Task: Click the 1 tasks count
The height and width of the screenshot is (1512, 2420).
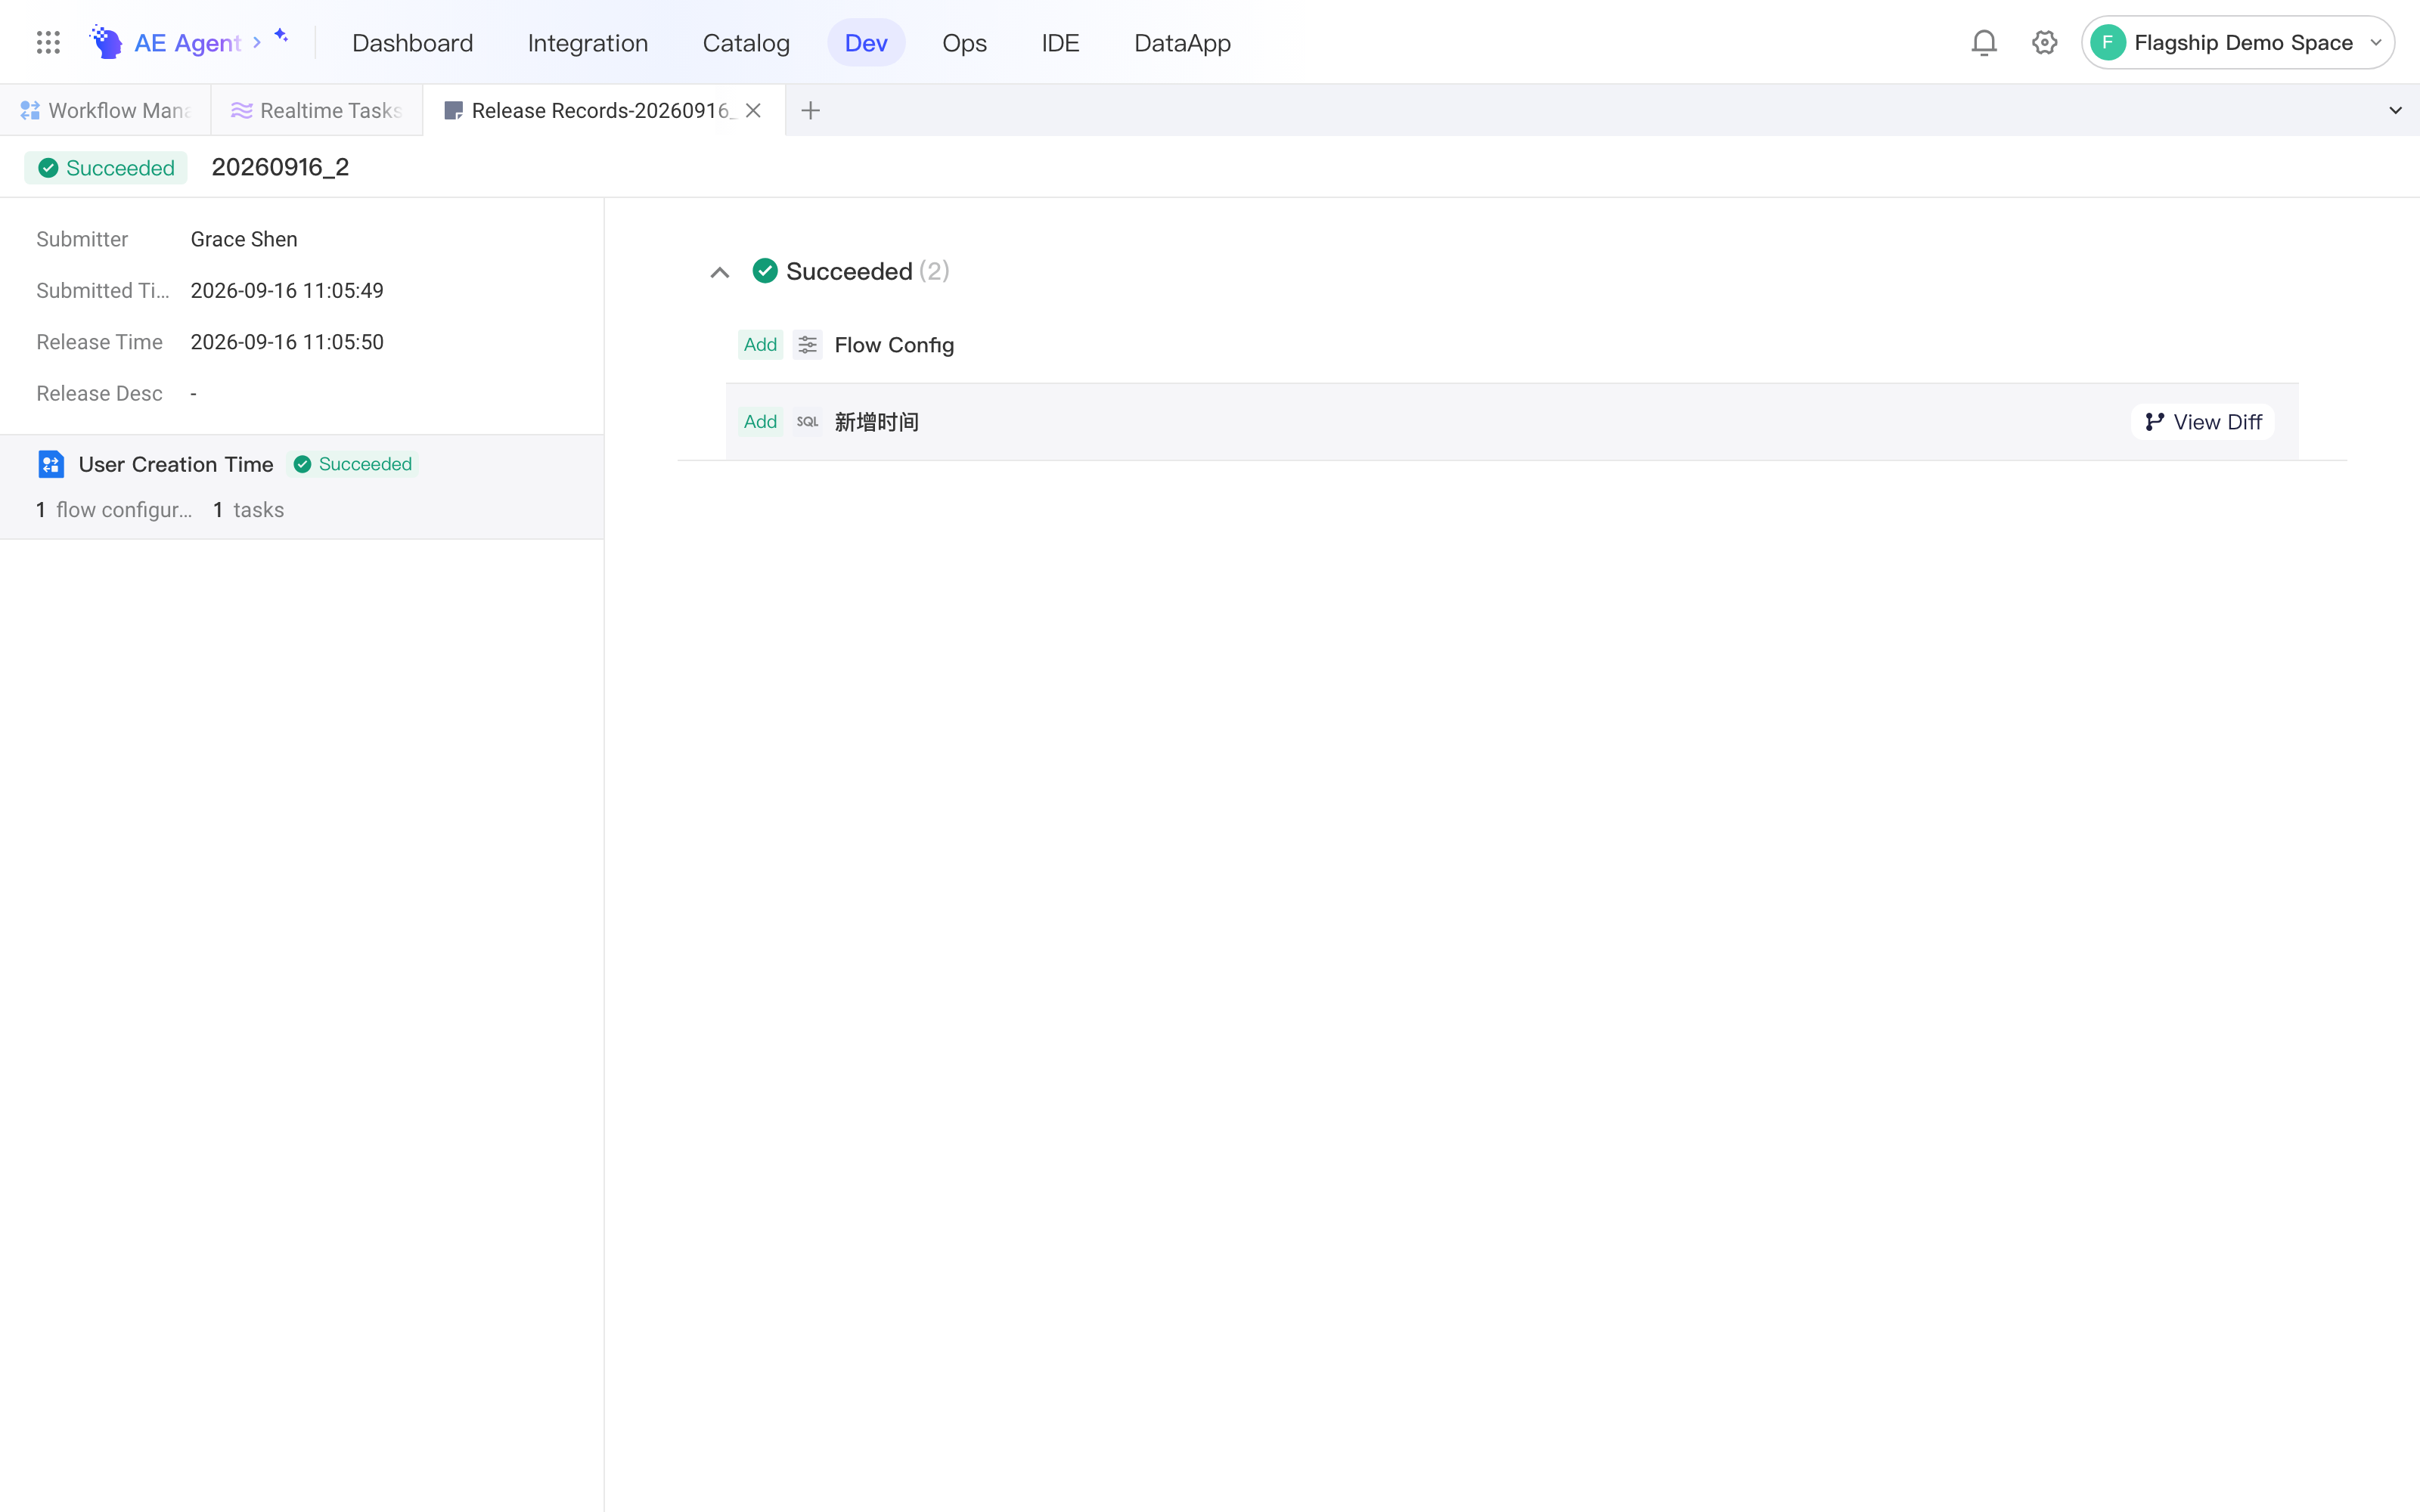Action: (x=248, y=510)
